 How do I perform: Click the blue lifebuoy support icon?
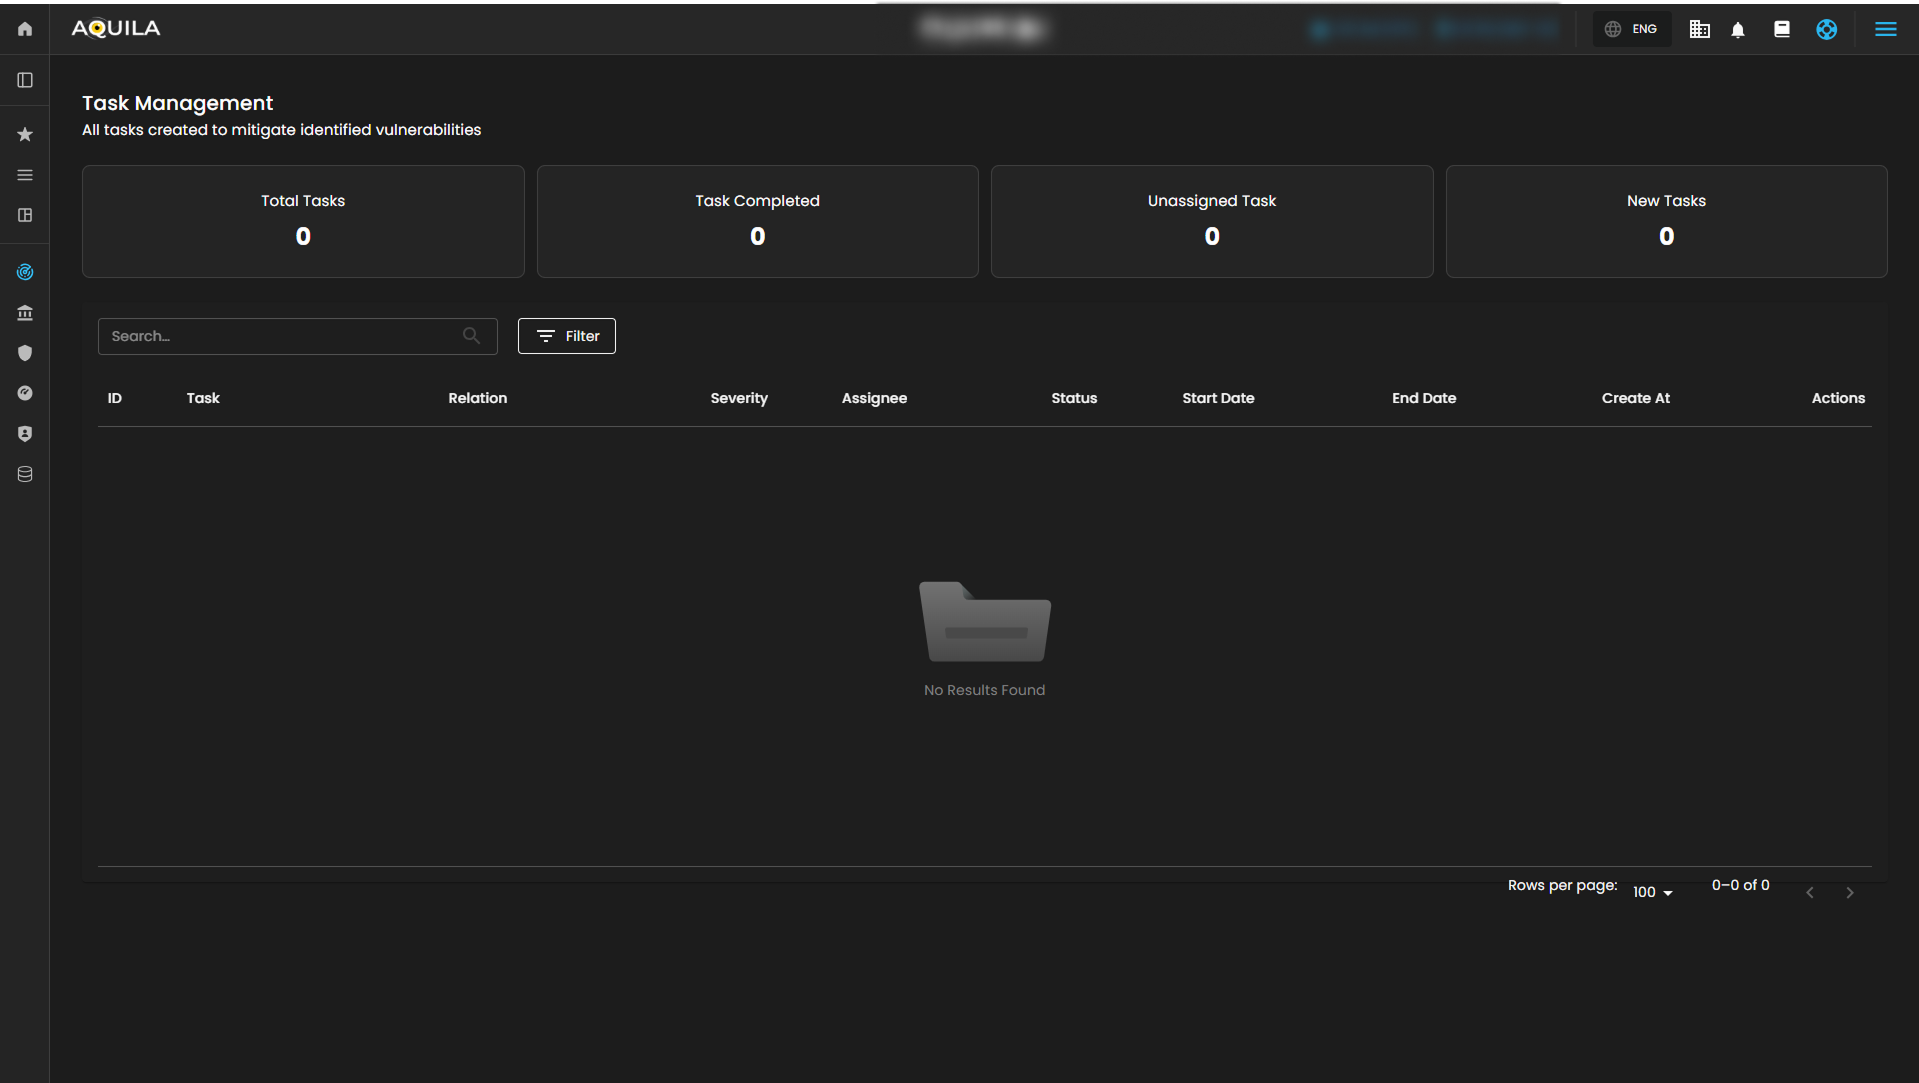(x=1826, y=30)
